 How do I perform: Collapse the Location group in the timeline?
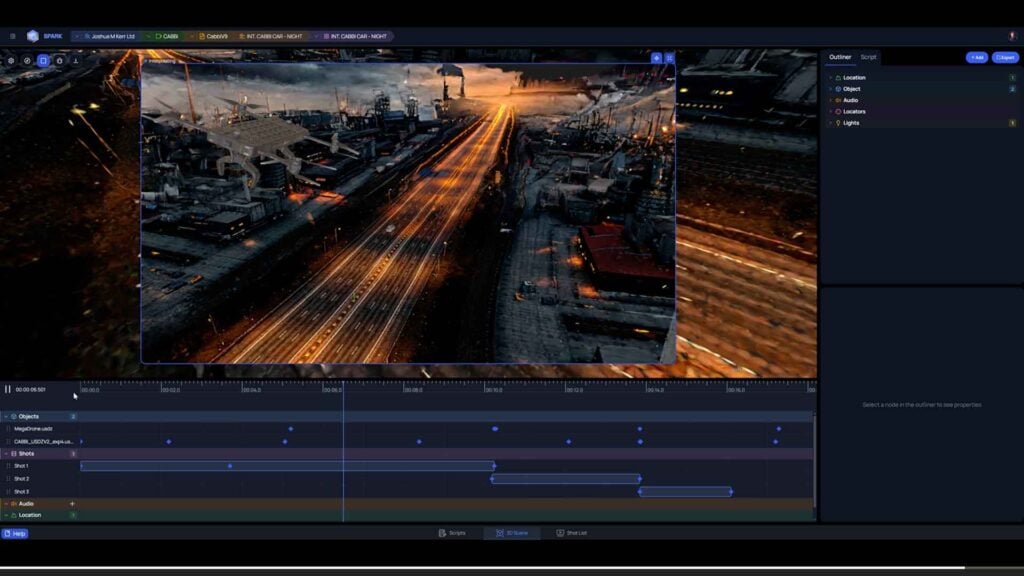6,515
